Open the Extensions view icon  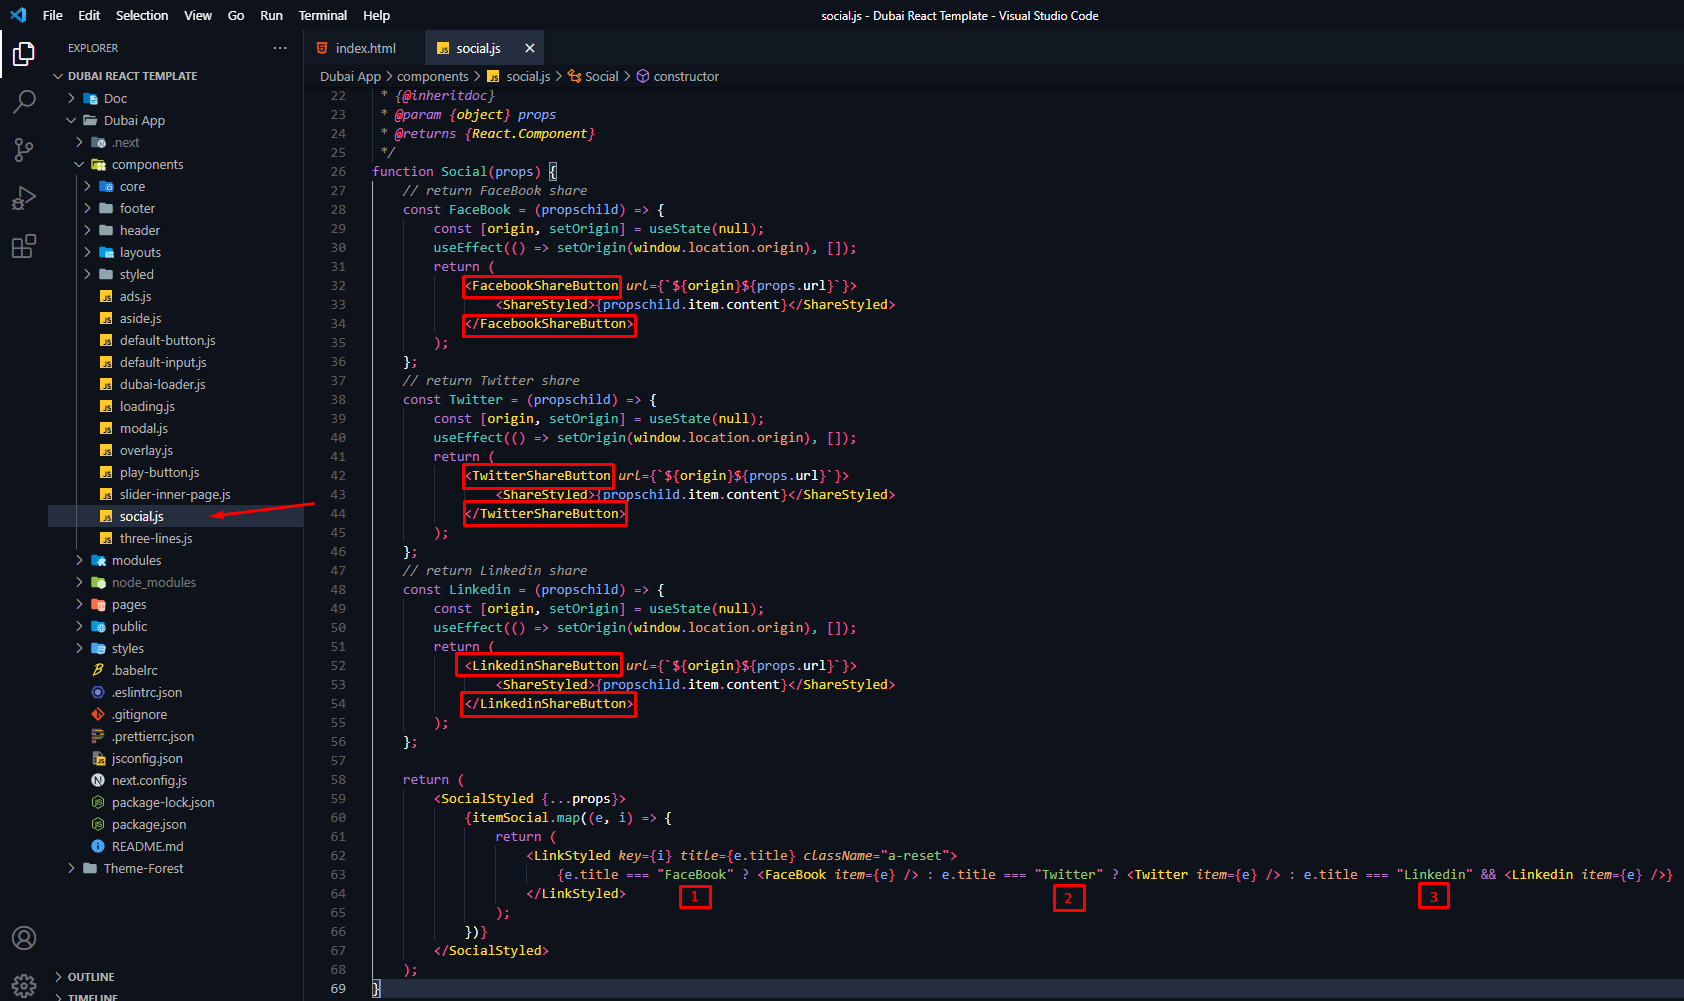tap(24, 246)
